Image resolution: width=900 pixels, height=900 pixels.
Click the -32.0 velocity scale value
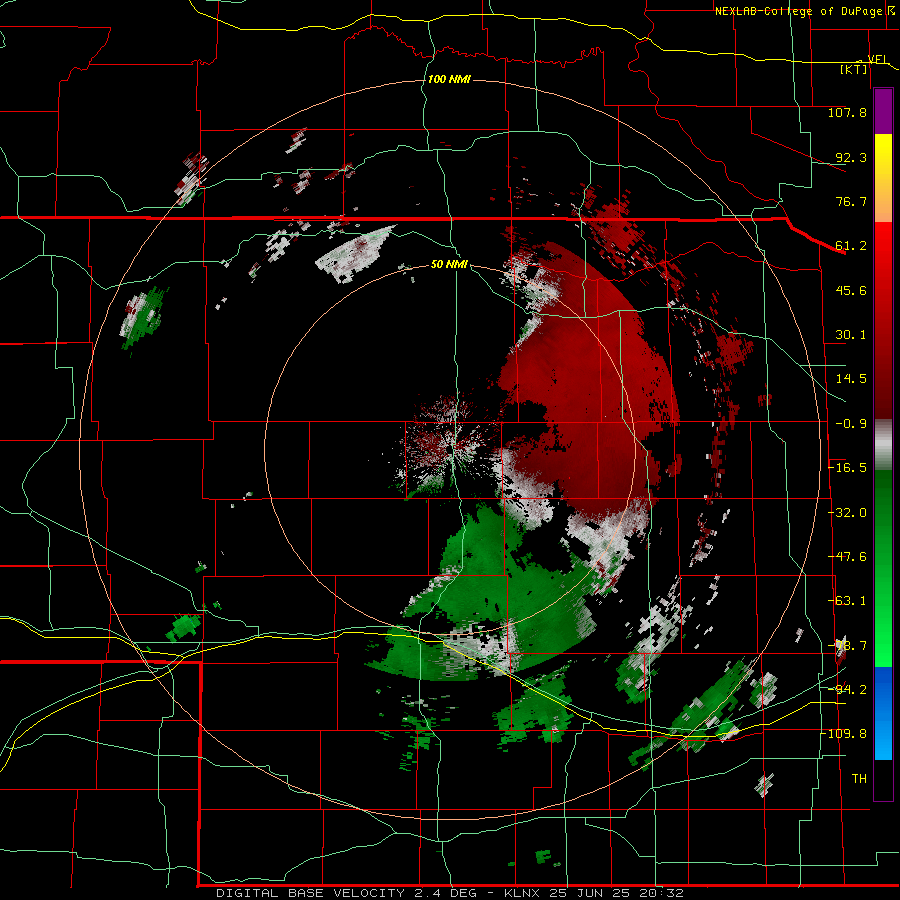847,513
